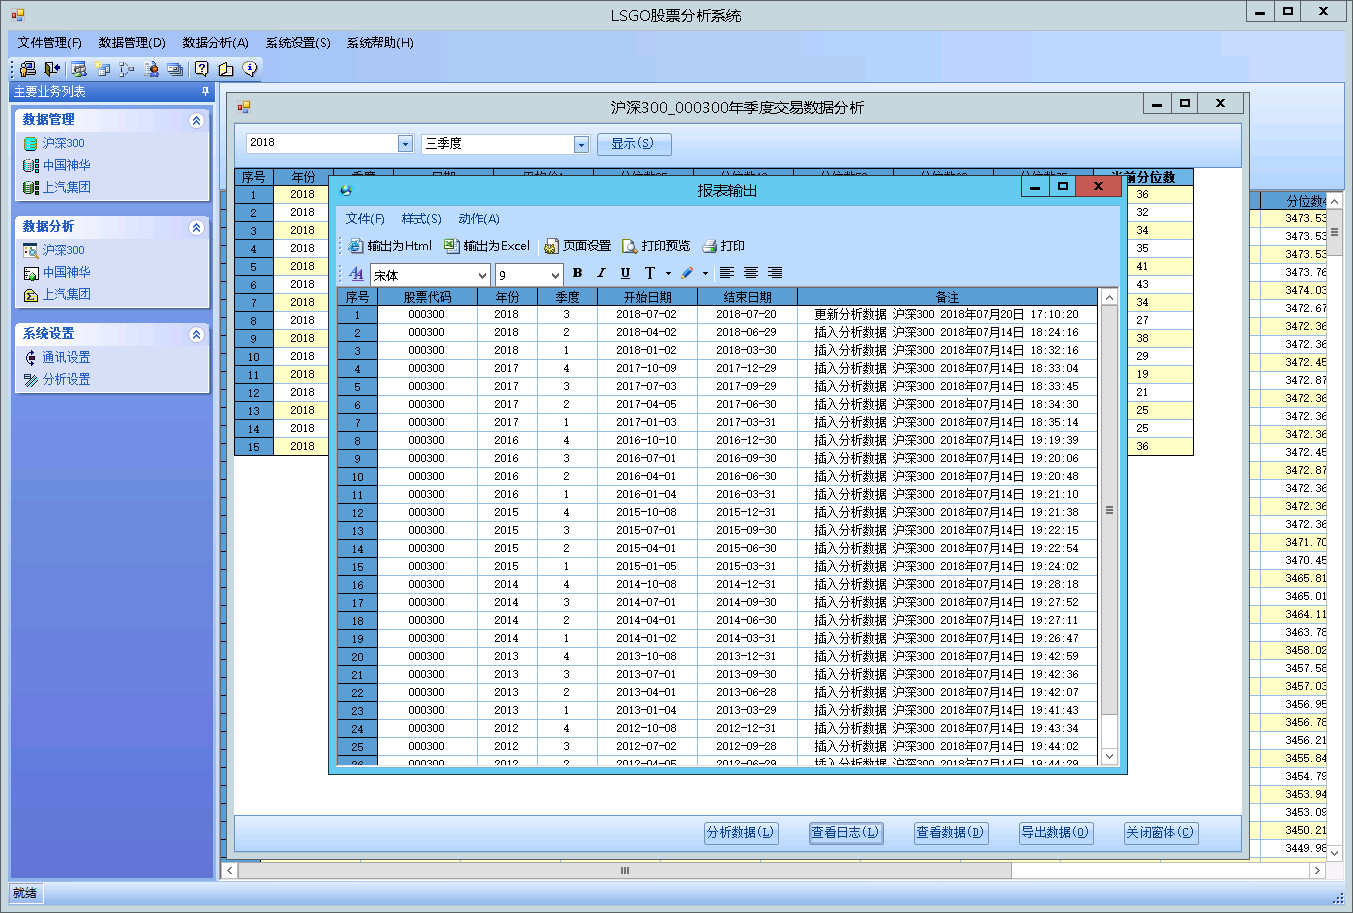Click the horizontal scrollbar thumb at window bottom

click(625, 870)
